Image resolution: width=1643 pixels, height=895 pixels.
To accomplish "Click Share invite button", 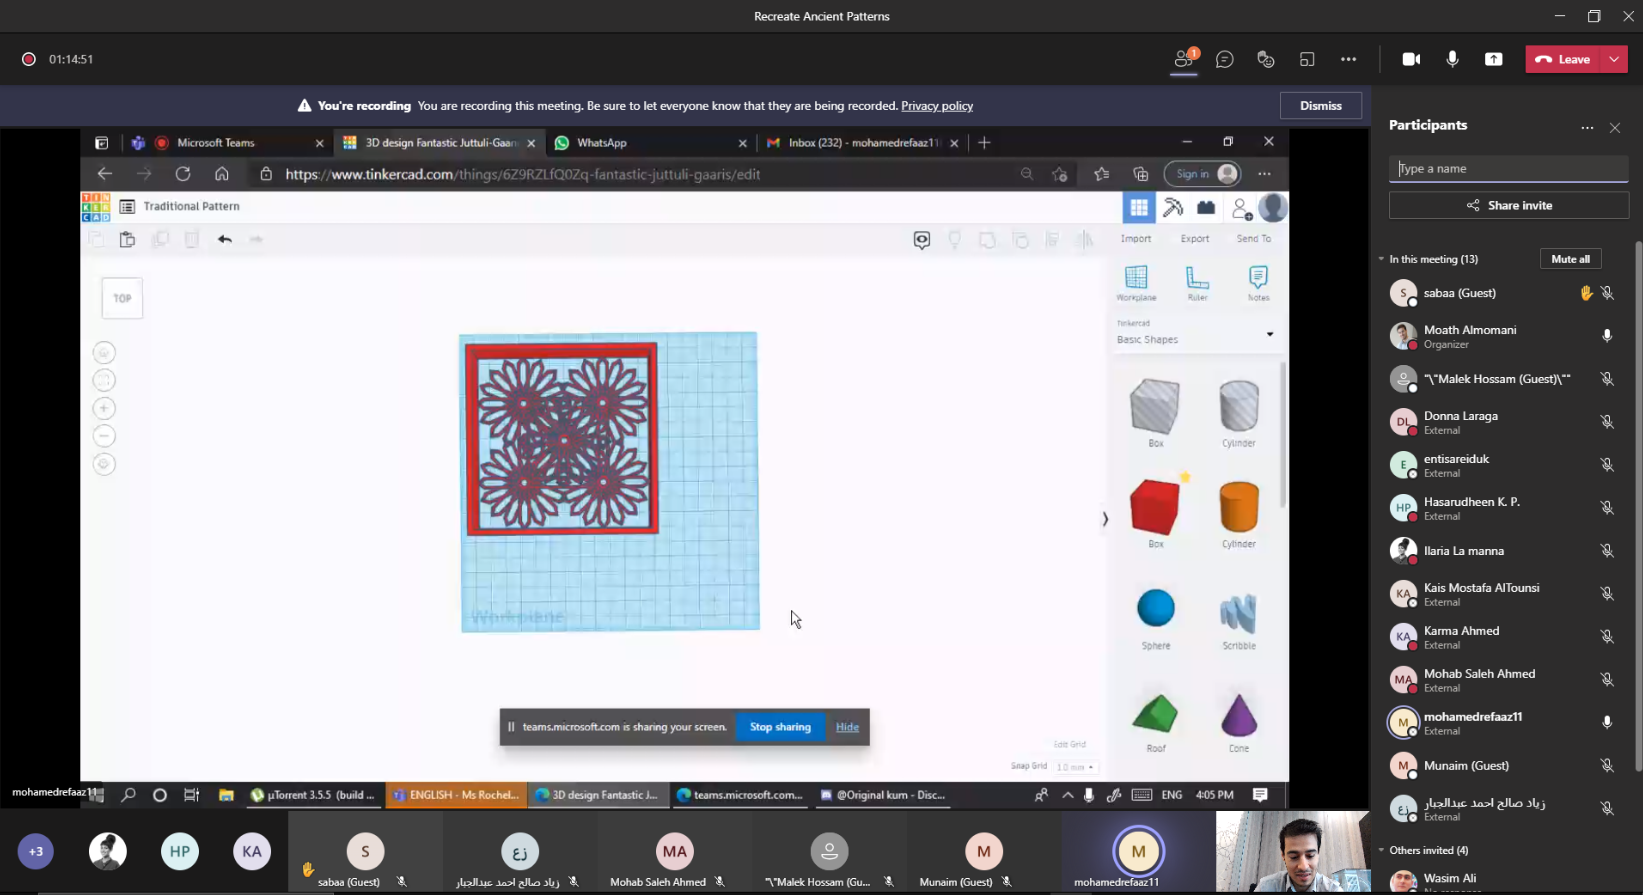I will tap(1508, 205).
